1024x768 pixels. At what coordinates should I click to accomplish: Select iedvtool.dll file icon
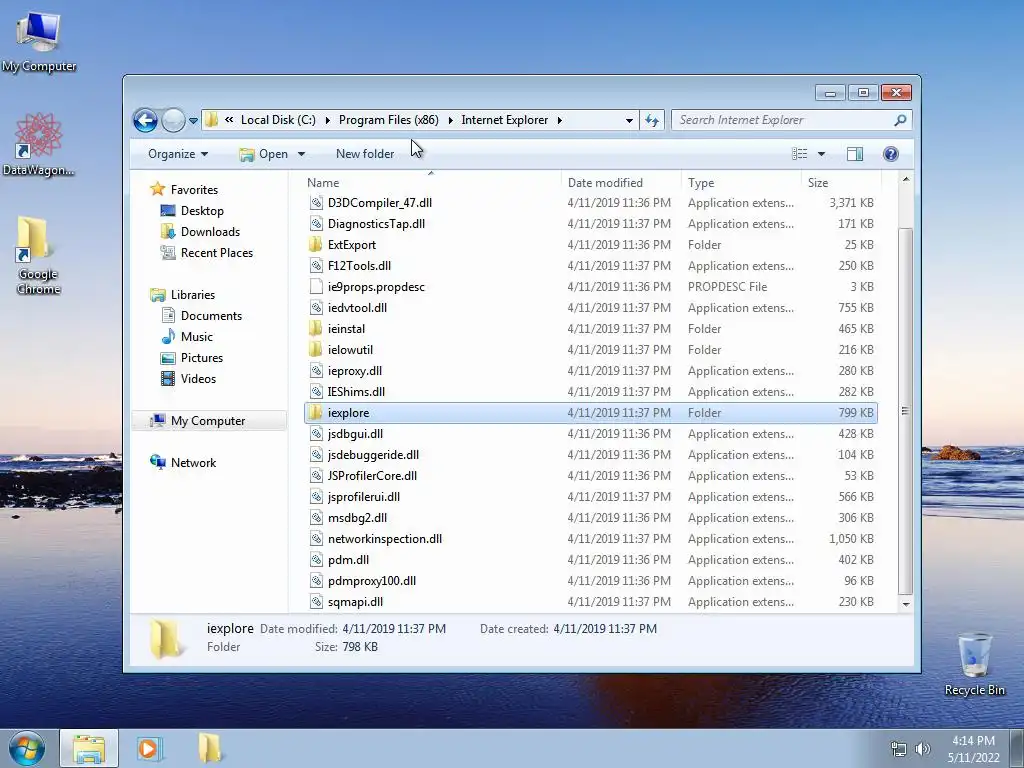[x=316, y=308]
